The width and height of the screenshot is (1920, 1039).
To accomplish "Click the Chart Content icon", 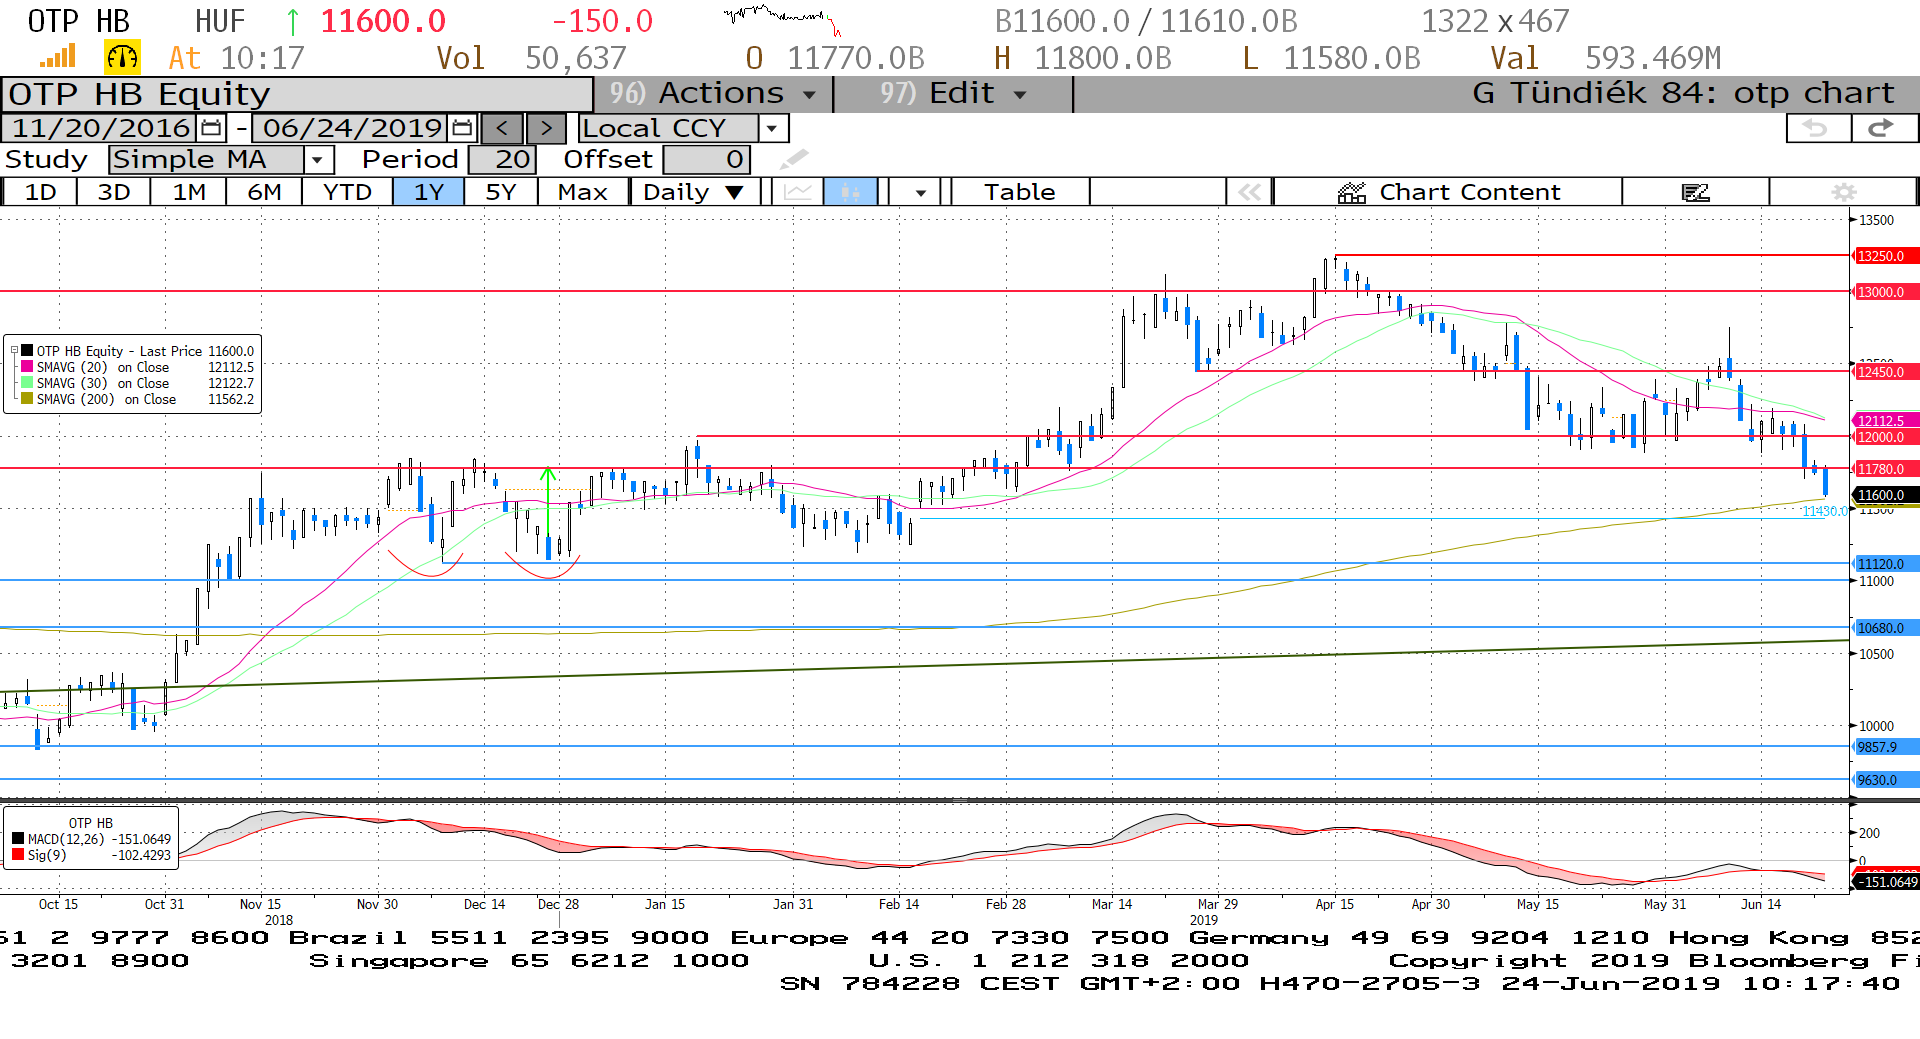I will pos(1352,192).
